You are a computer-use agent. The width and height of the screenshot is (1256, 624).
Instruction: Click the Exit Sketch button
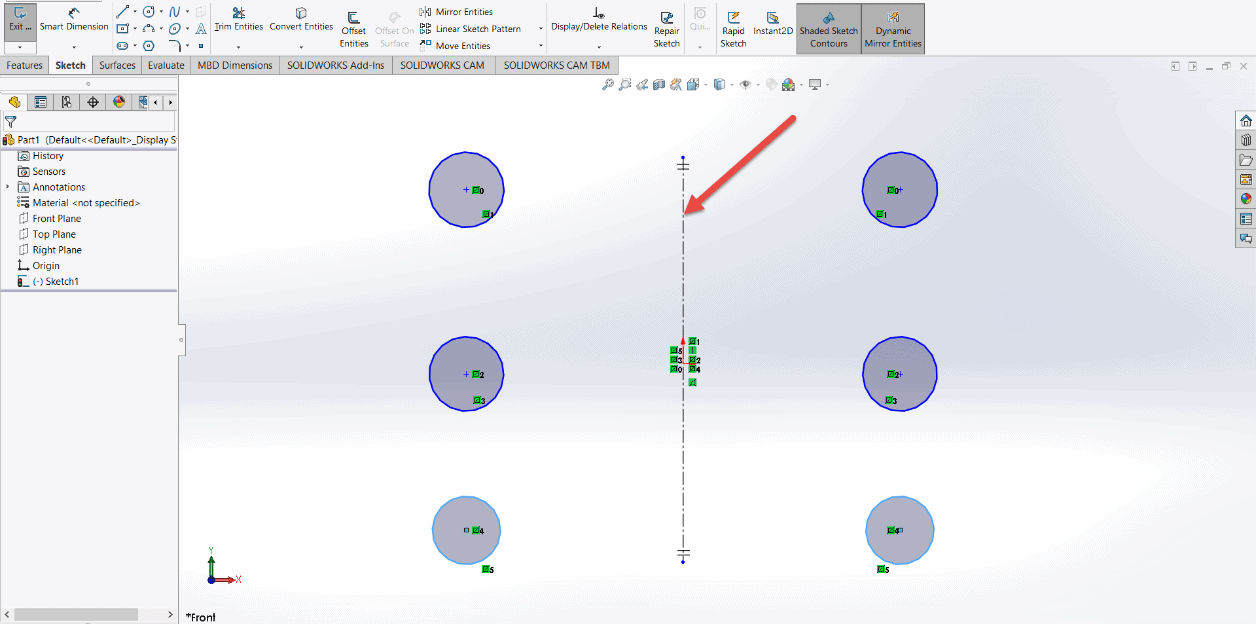20,20
